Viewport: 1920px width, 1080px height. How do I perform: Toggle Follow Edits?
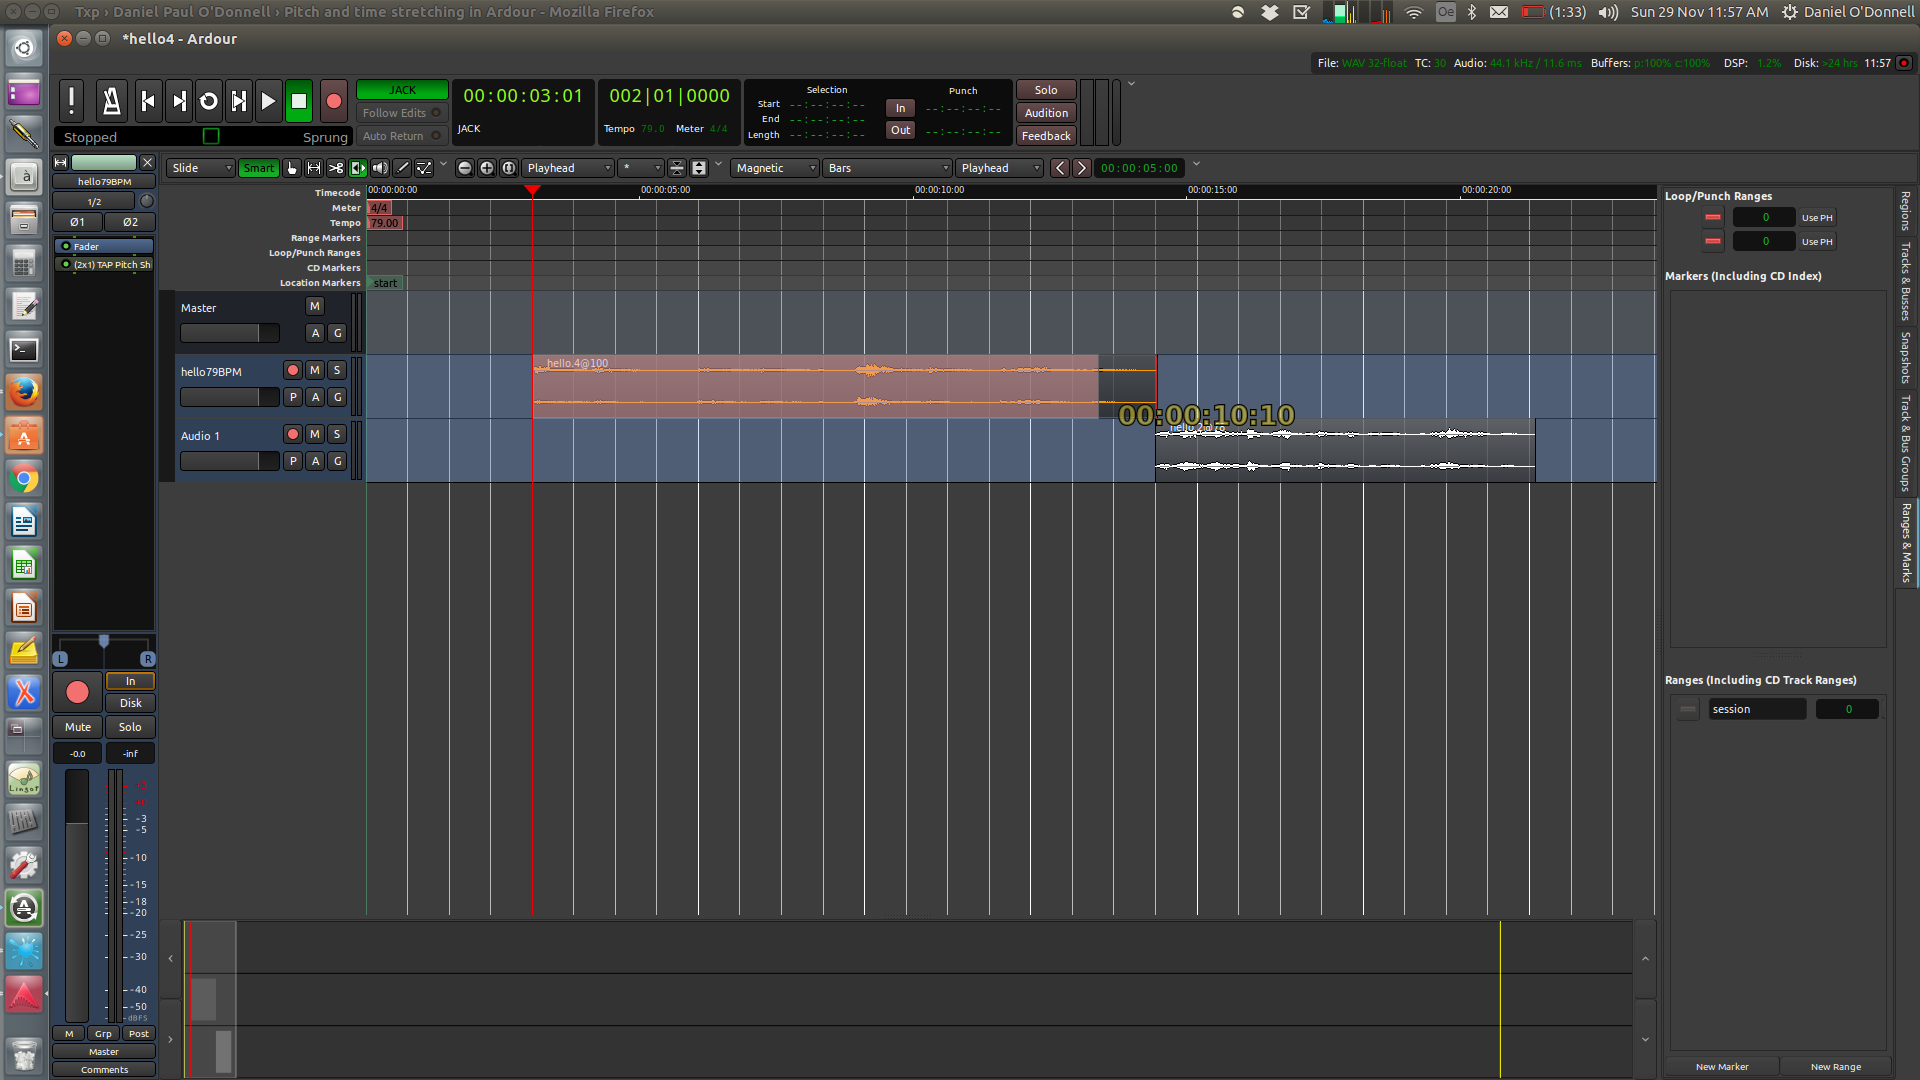click(x=401, y=113)
